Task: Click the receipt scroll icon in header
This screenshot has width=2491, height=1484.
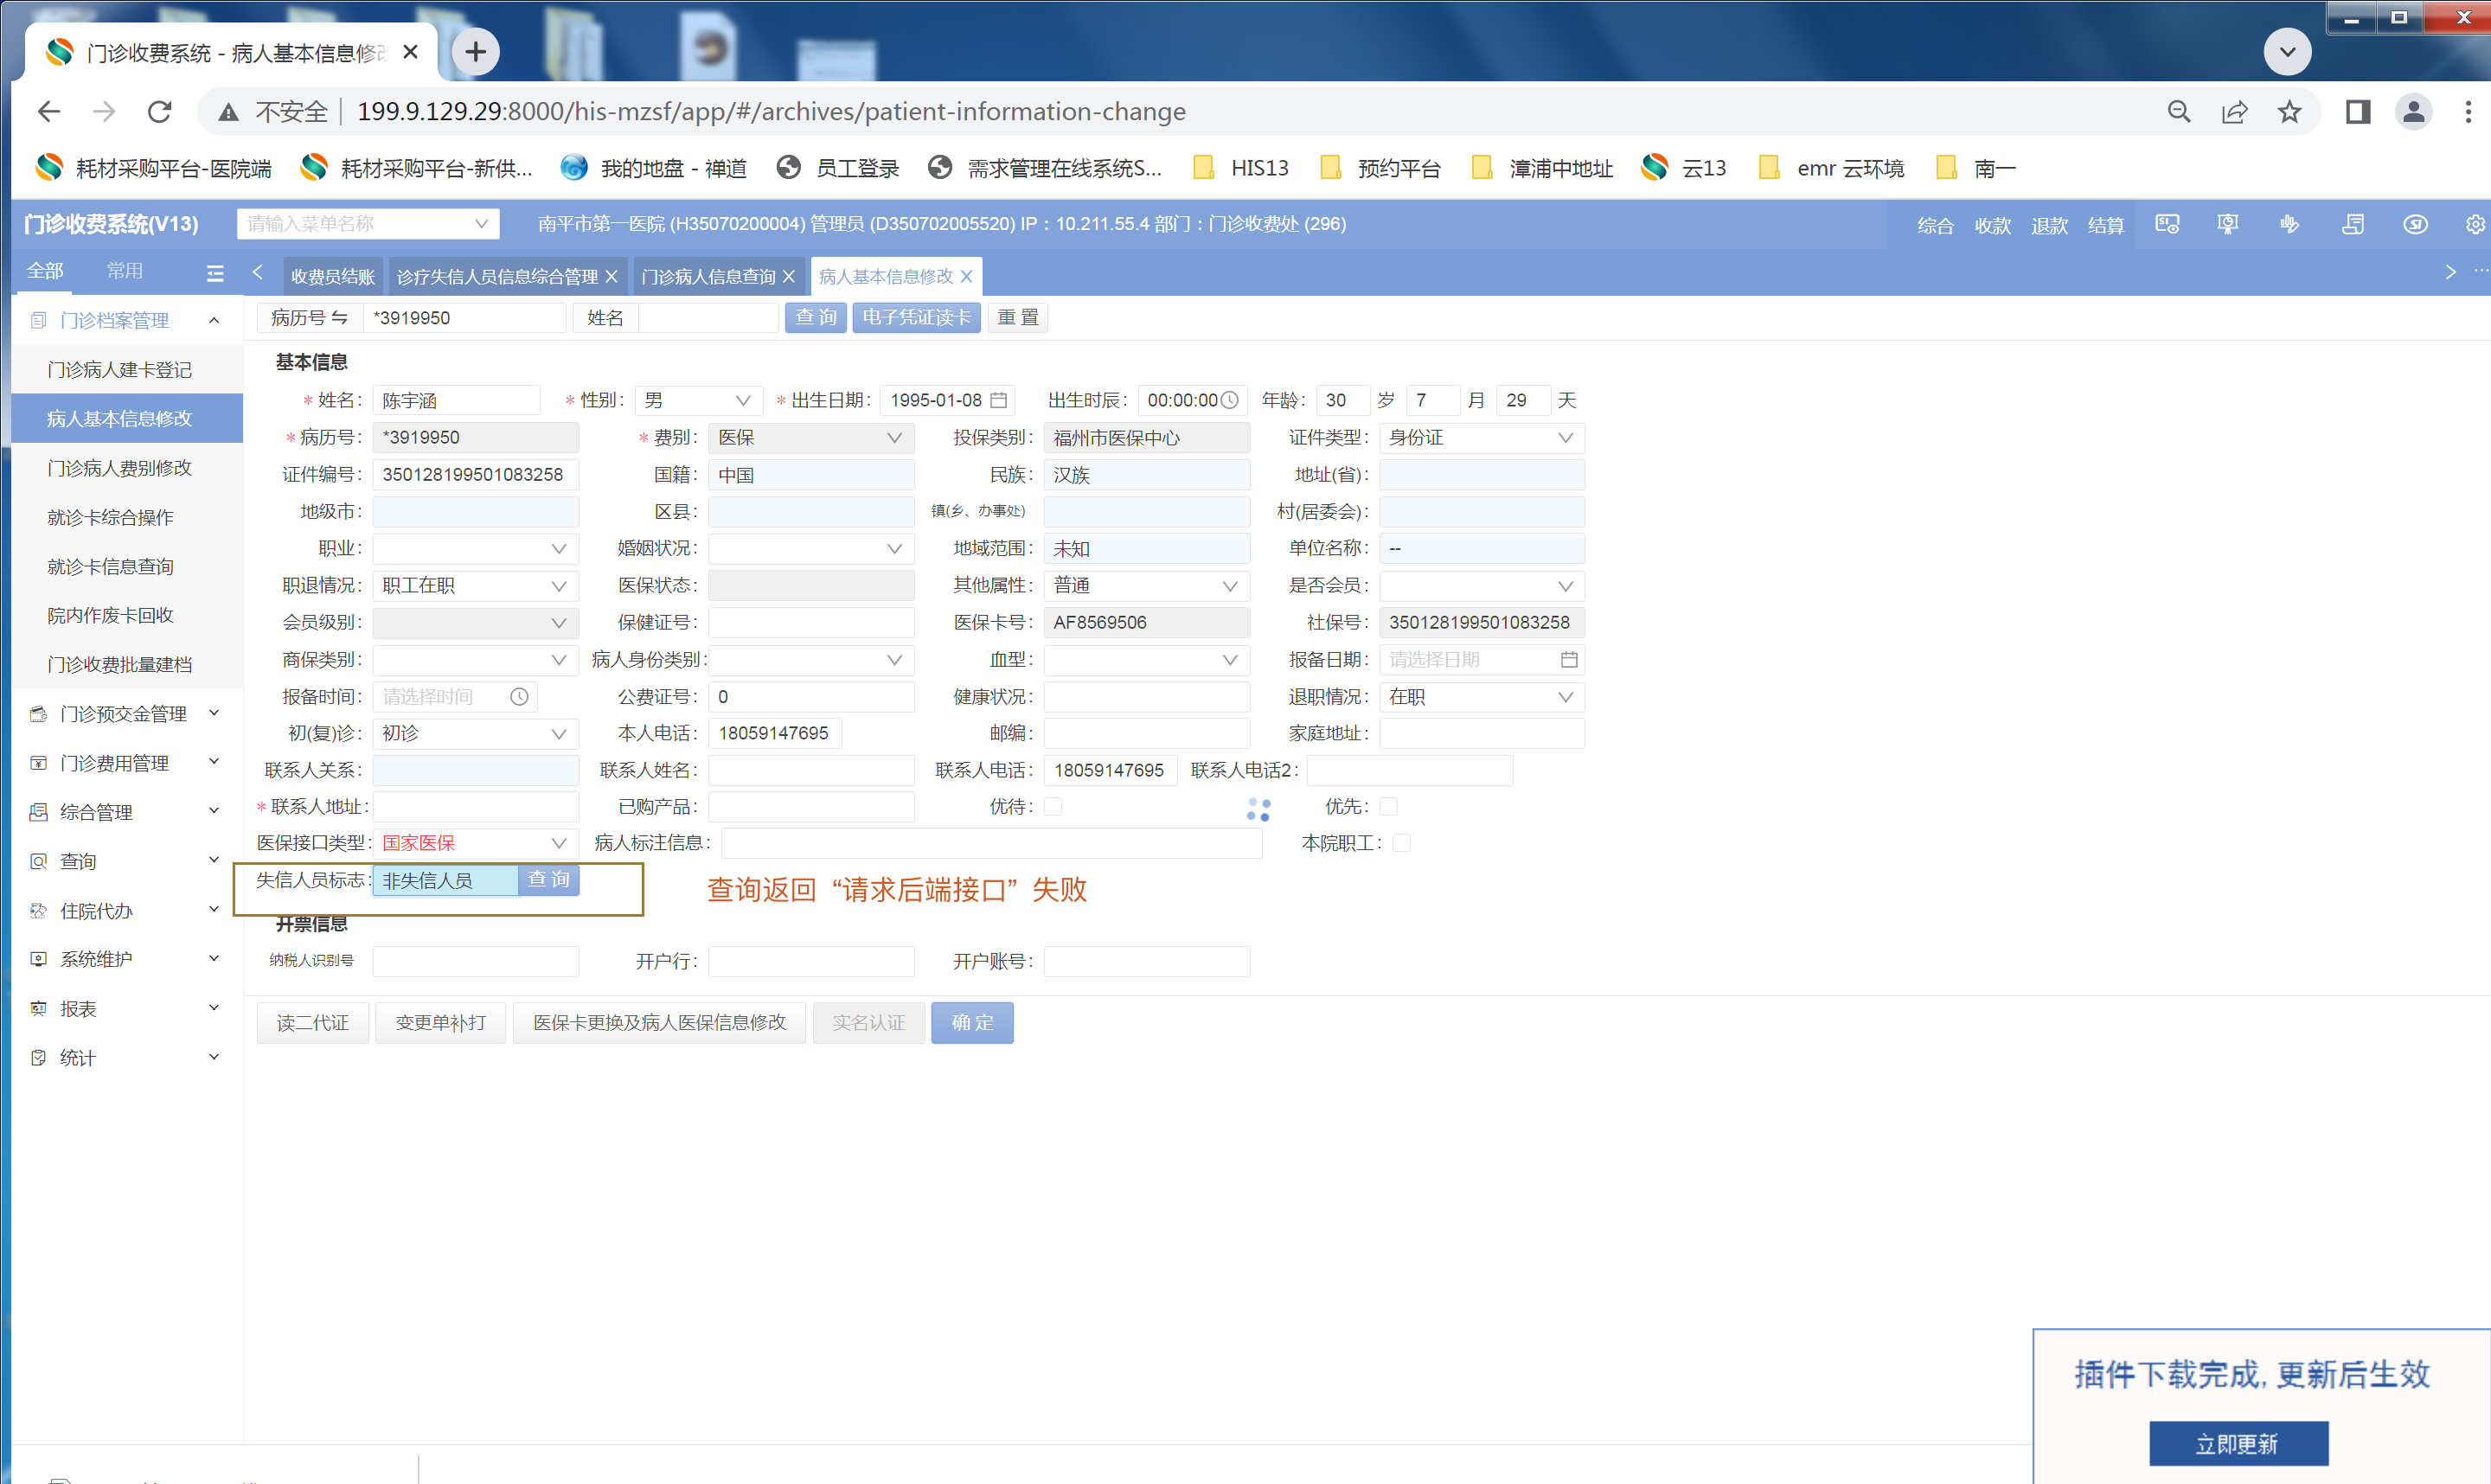Action: tap(2353, 224)
